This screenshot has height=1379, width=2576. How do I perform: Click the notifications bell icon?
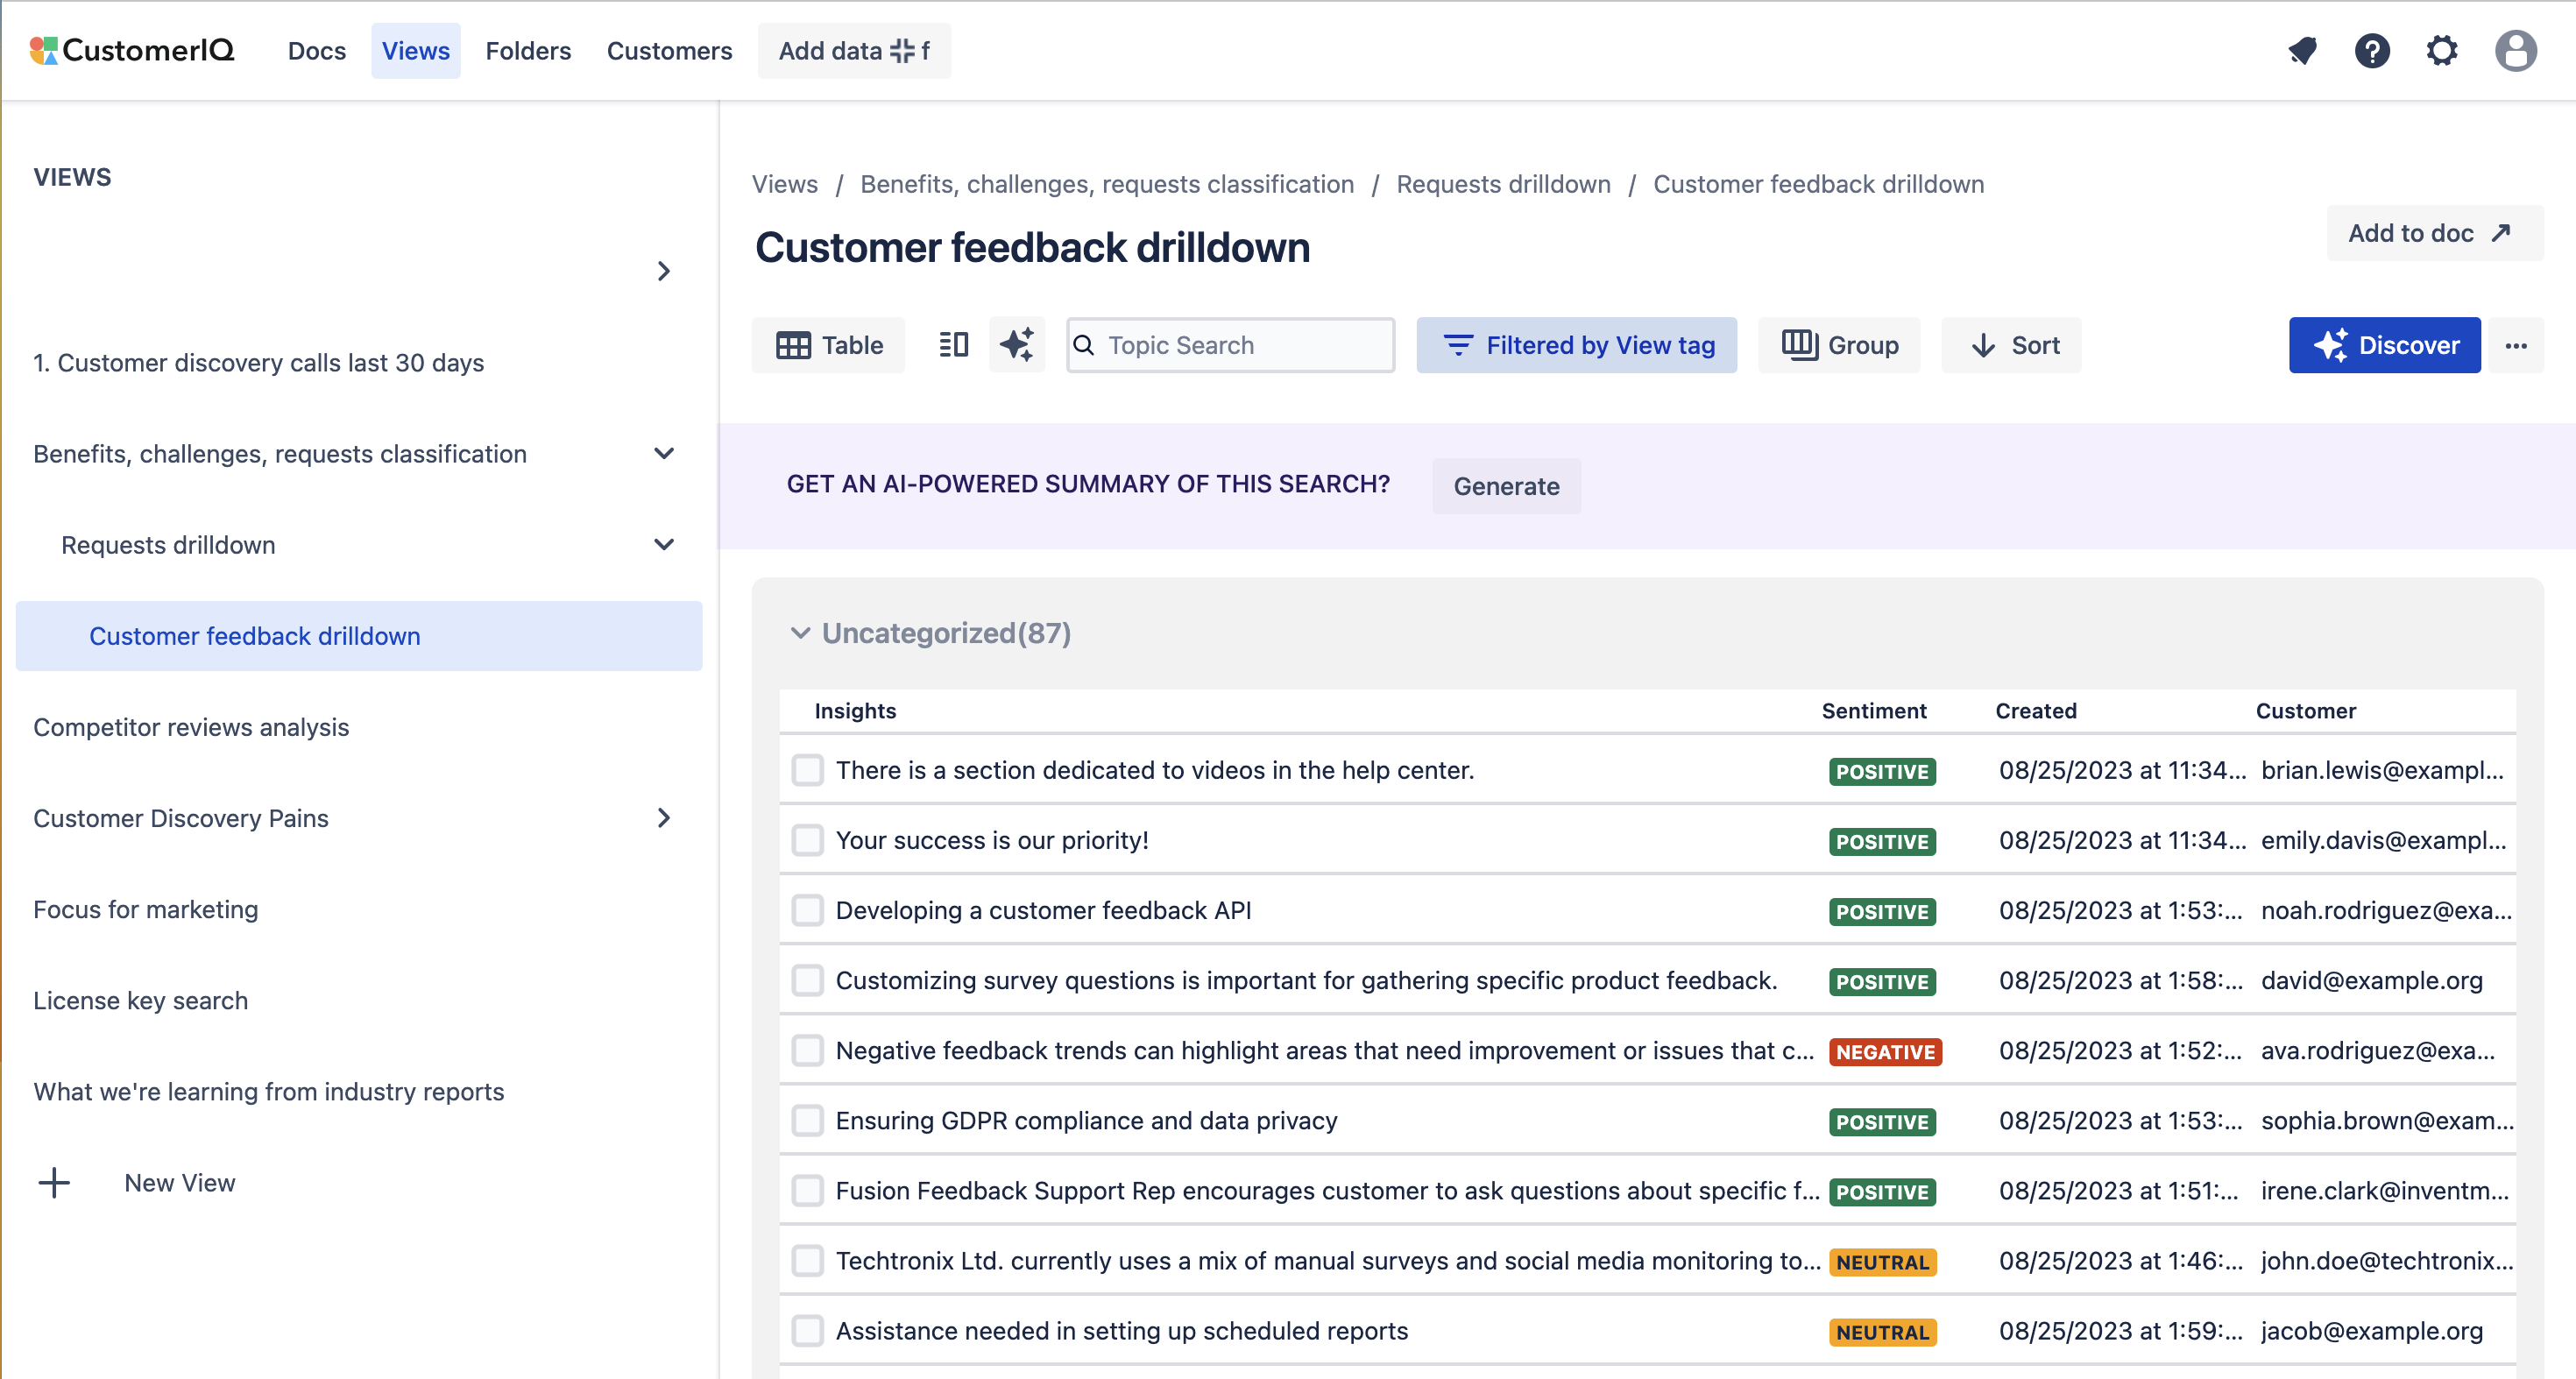[x=2302, y=50]
